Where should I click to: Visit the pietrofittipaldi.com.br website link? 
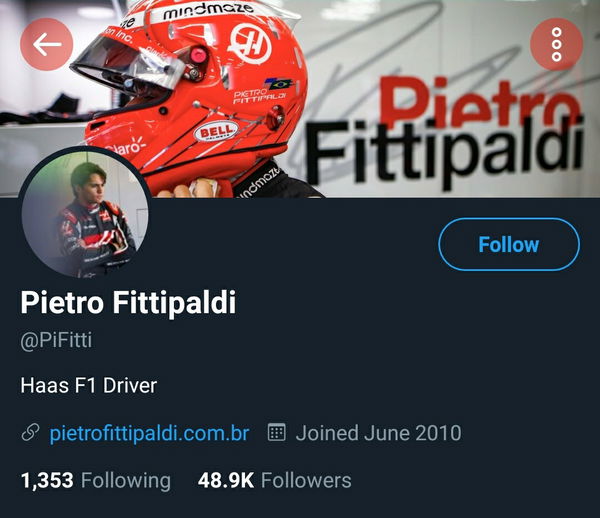[x=150, y=433]
